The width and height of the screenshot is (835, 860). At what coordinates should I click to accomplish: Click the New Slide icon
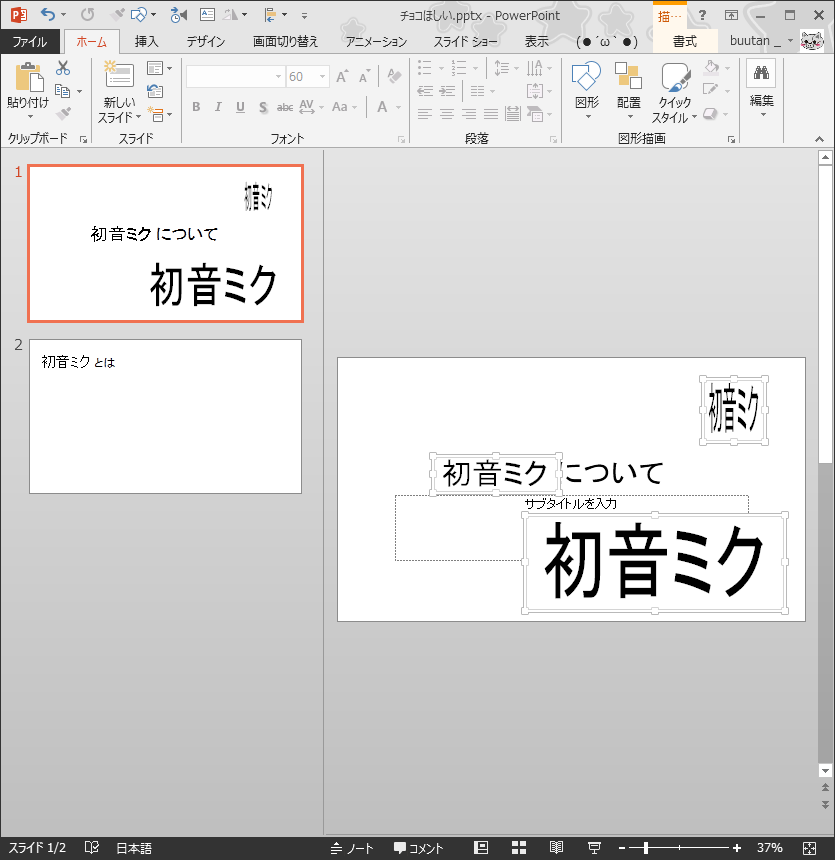coord(119,75)
